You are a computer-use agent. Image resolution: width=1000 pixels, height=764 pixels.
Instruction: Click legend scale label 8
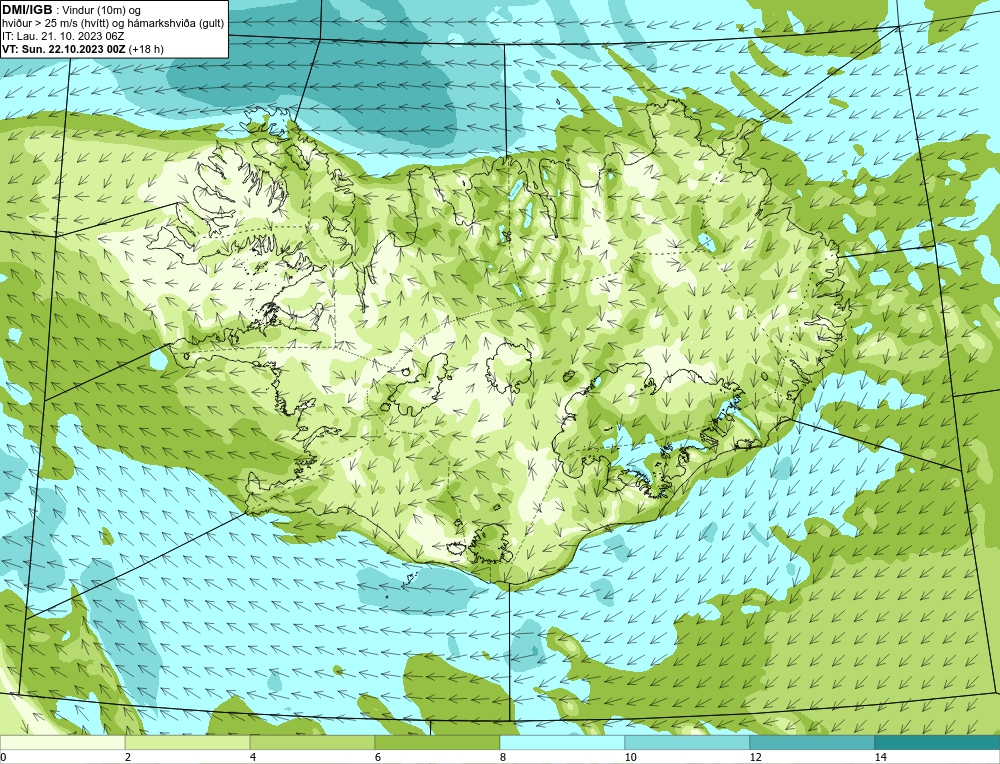tap(503, 757)
